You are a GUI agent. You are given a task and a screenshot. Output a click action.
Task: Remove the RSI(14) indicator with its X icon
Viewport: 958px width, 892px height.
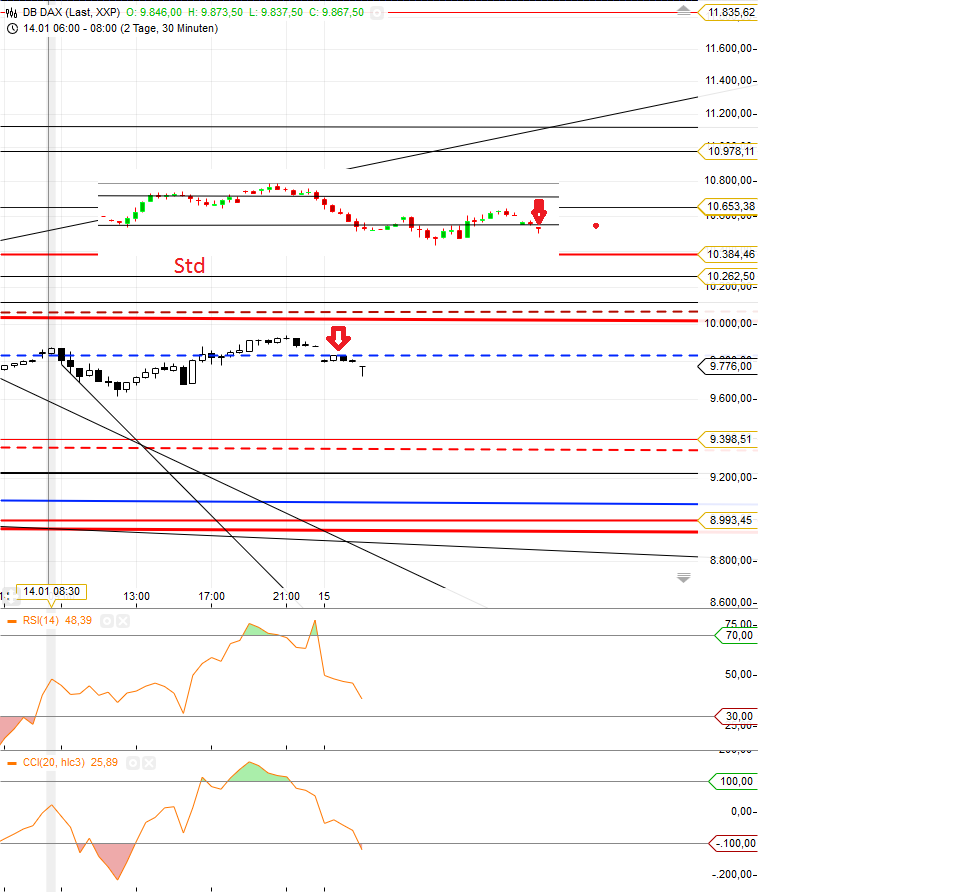122,620
